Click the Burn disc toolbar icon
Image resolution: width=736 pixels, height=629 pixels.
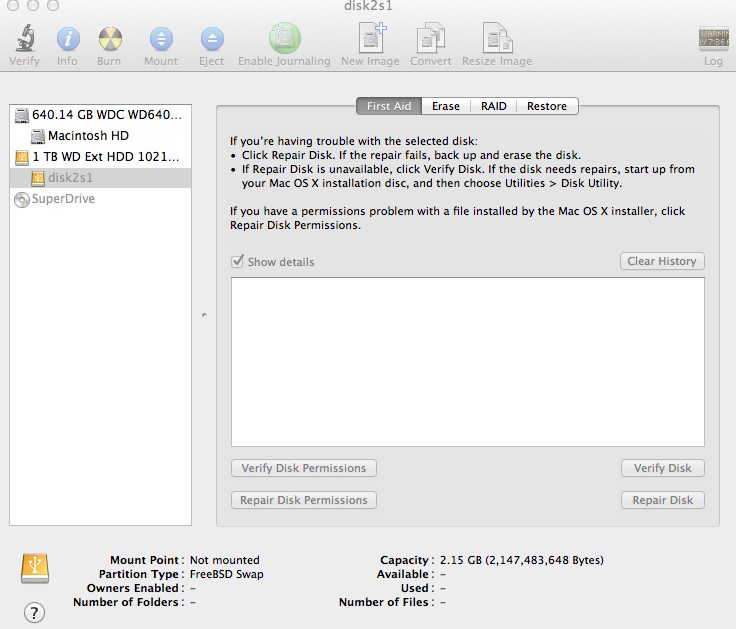(x=110, y=38)
